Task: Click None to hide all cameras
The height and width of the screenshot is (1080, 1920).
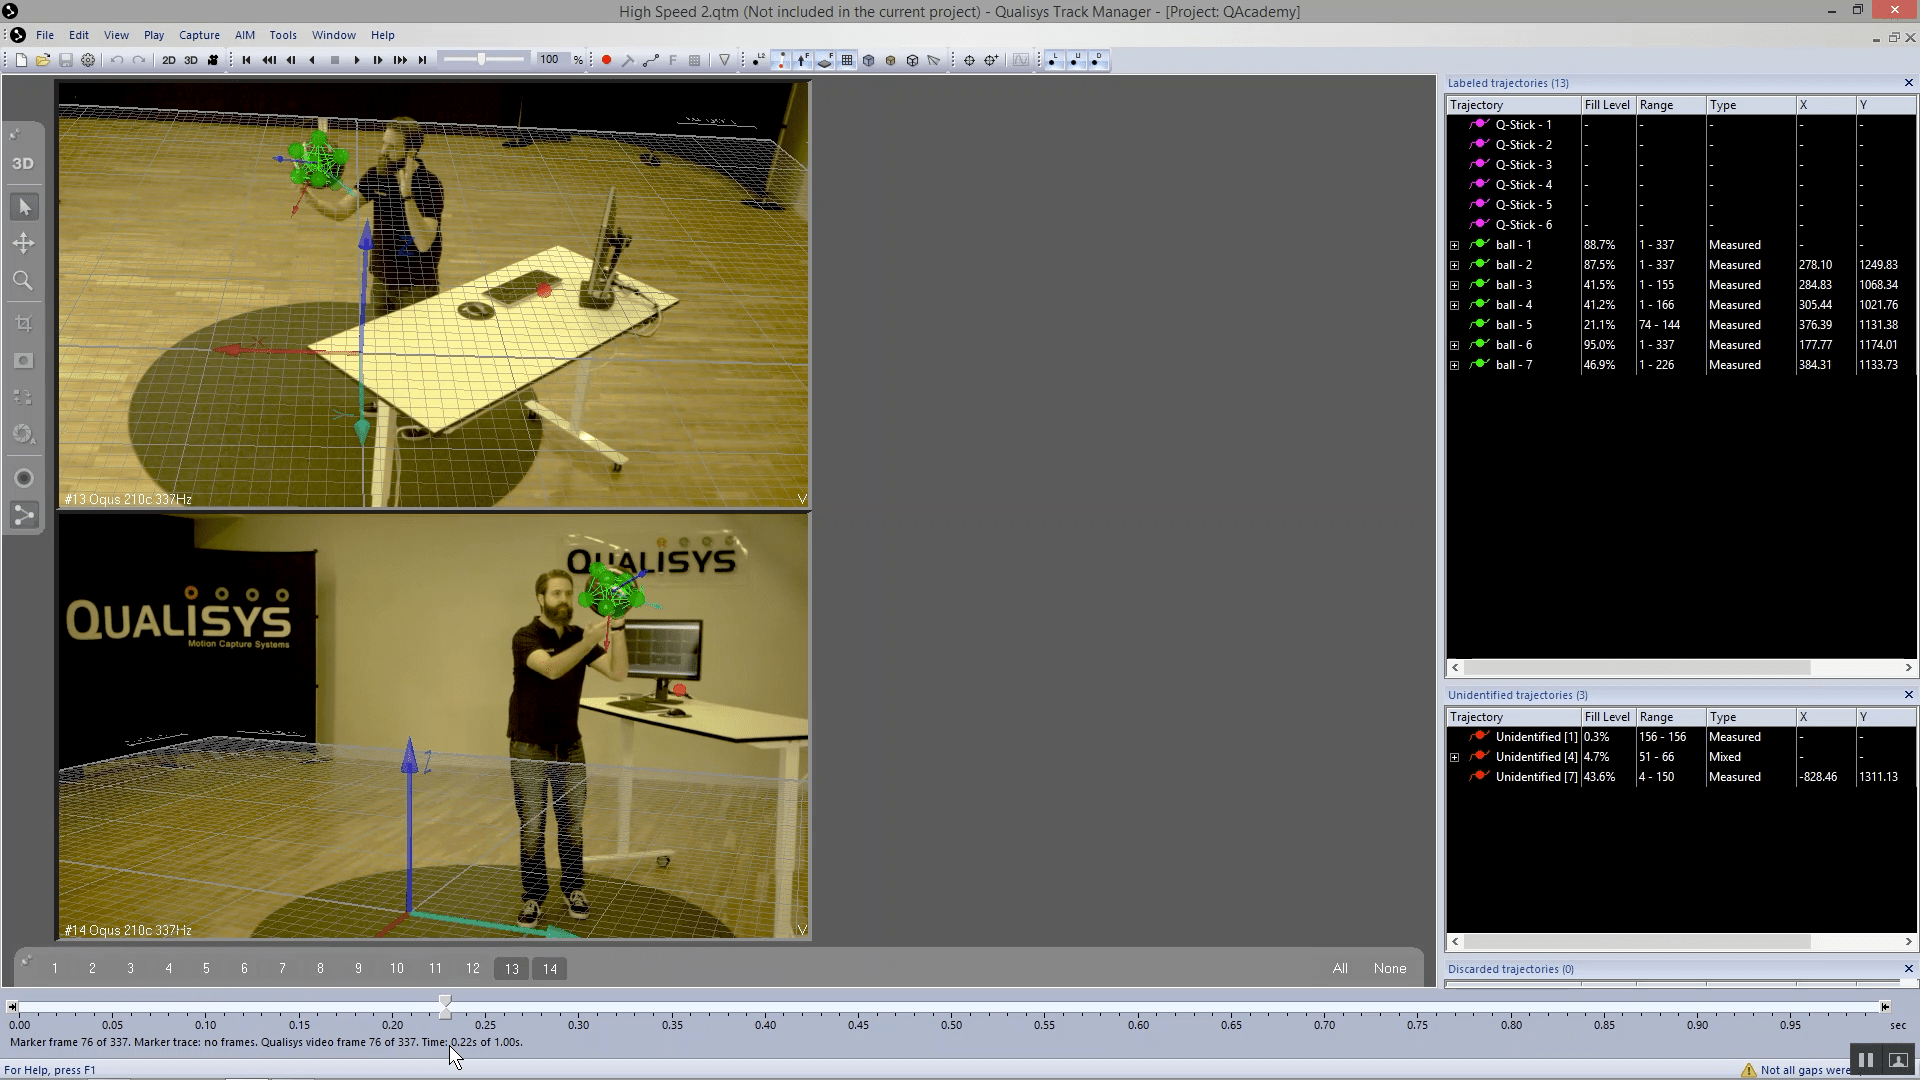Action: click(x=1390, y=968)
